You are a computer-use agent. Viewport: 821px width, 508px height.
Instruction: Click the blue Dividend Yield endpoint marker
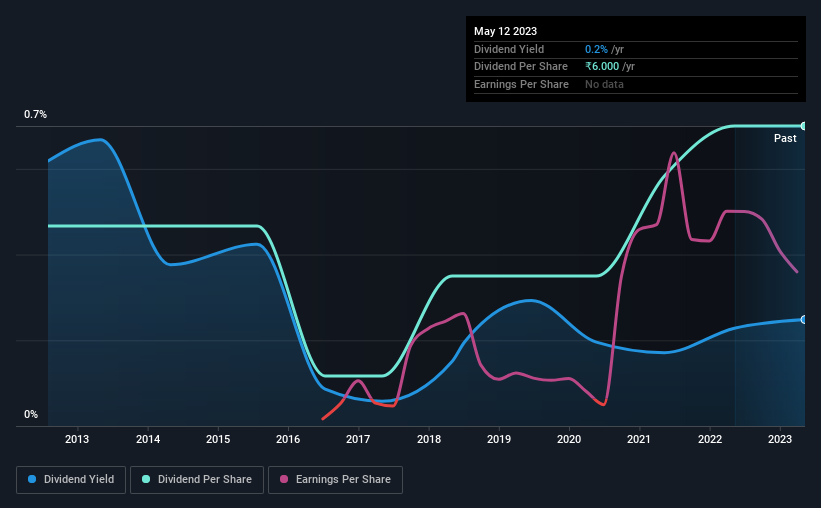pyautogui.click(x=804, y=319)
